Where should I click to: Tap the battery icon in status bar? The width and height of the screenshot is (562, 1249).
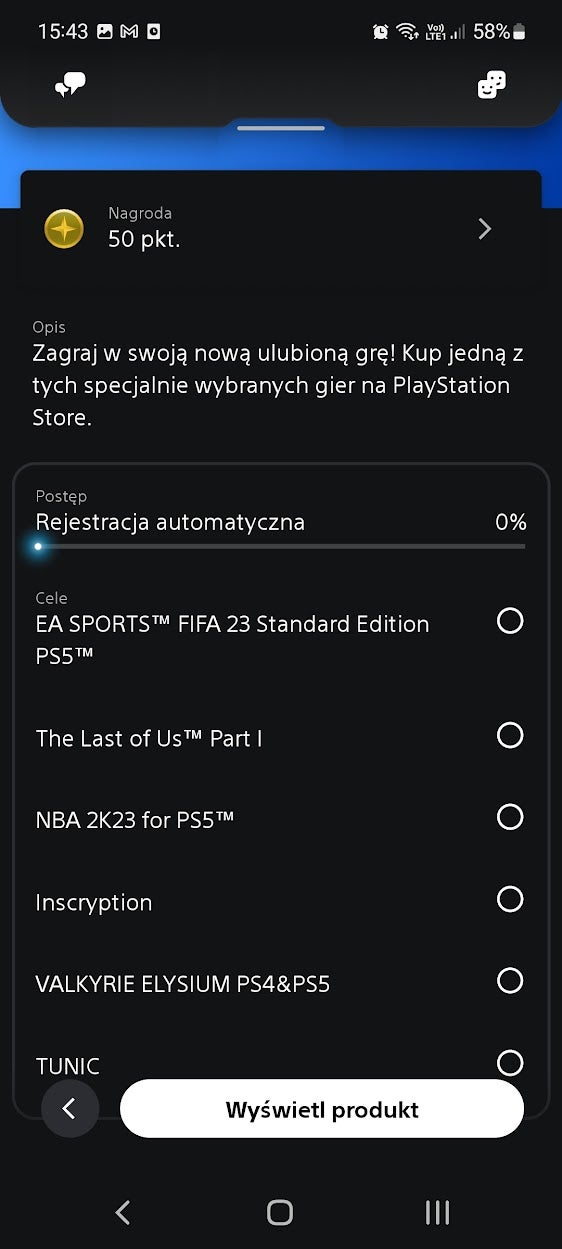(519, 32)
